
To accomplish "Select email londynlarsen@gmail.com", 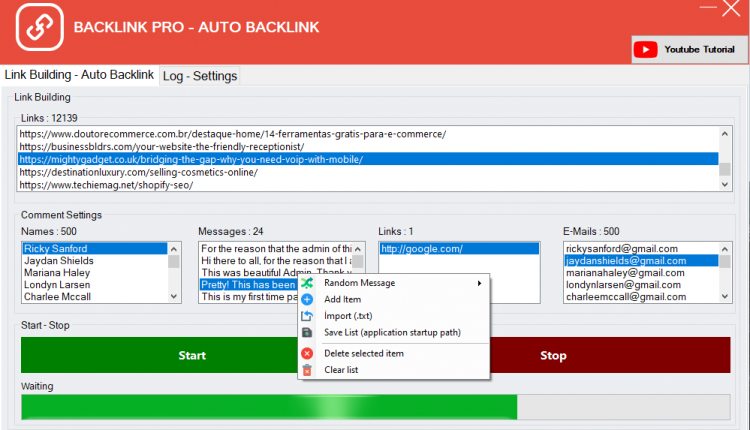I will coord(641,285).
